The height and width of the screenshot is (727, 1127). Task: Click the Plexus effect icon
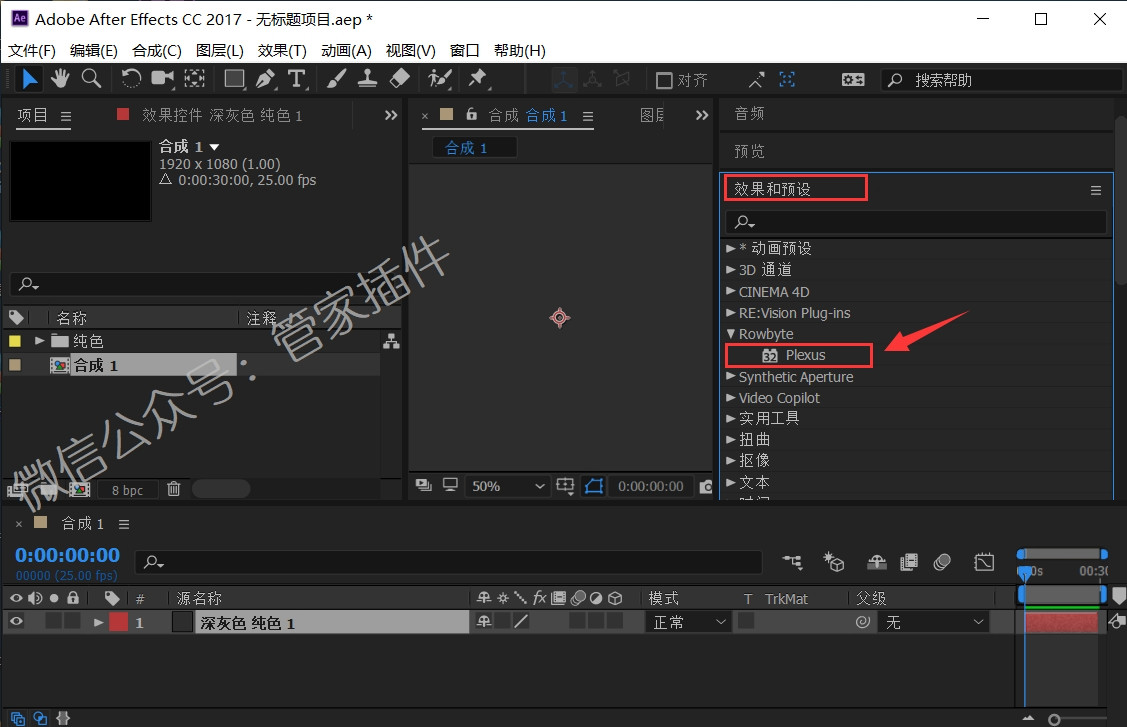click(x=770, y=355)
